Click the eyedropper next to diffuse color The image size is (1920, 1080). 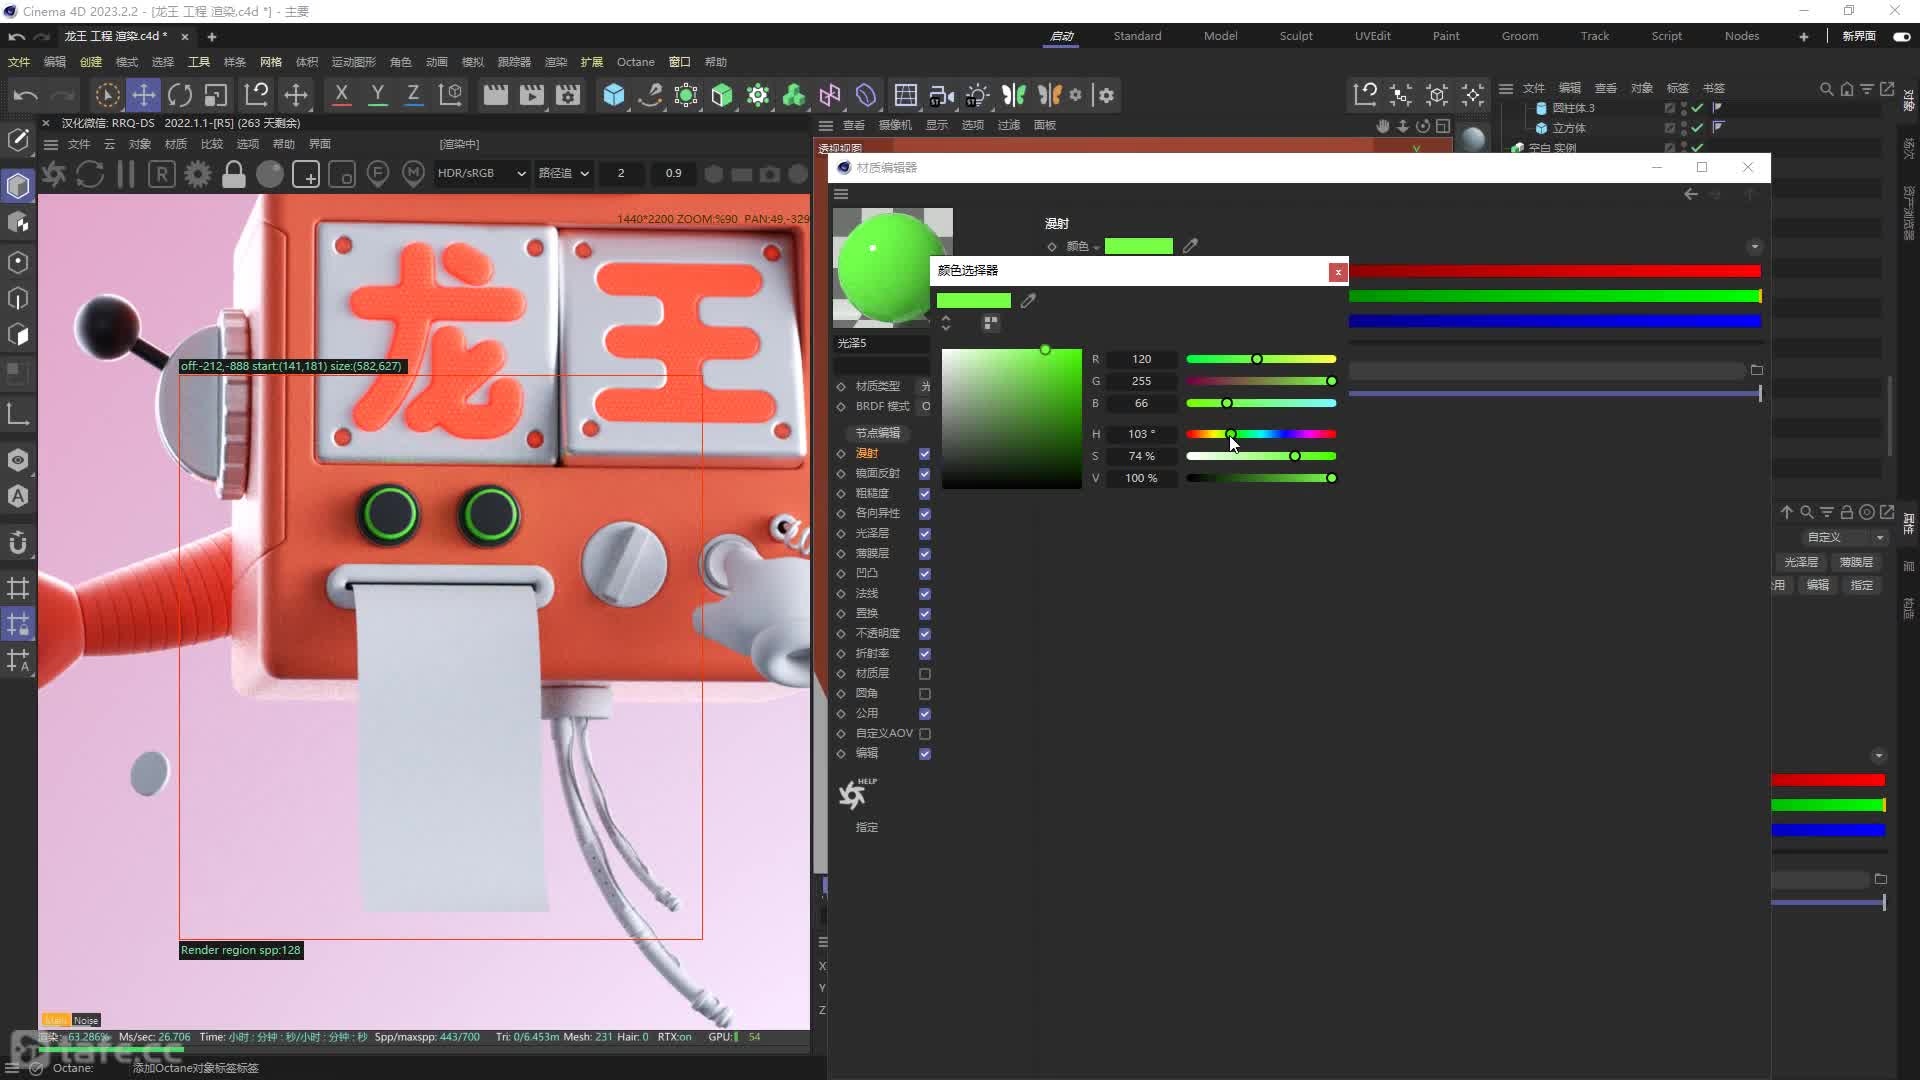tap(1190, 246)
